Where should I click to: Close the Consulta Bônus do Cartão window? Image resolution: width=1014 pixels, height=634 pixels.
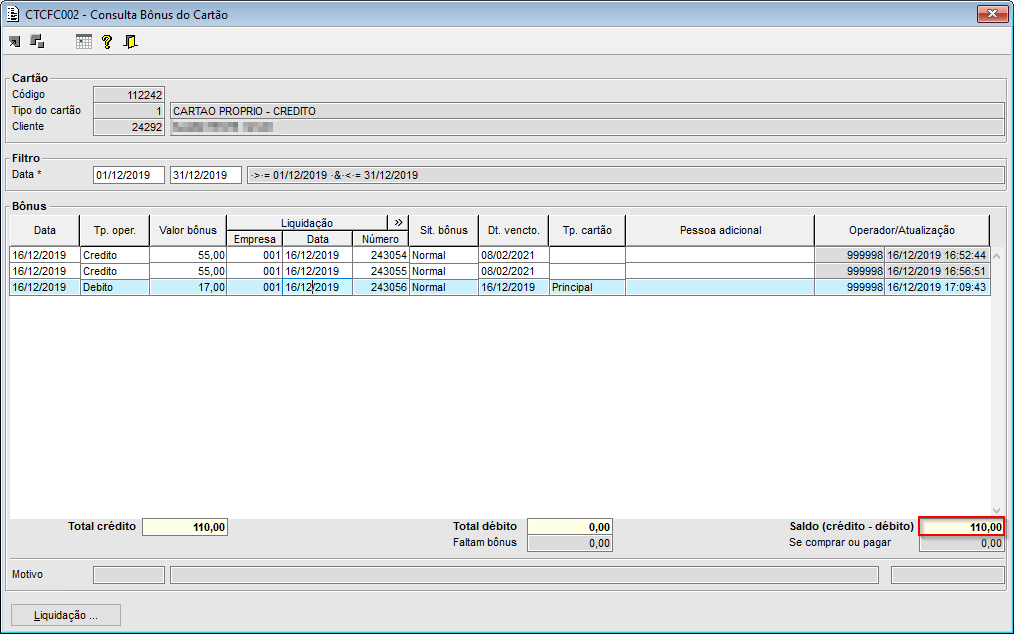[992, 14]
